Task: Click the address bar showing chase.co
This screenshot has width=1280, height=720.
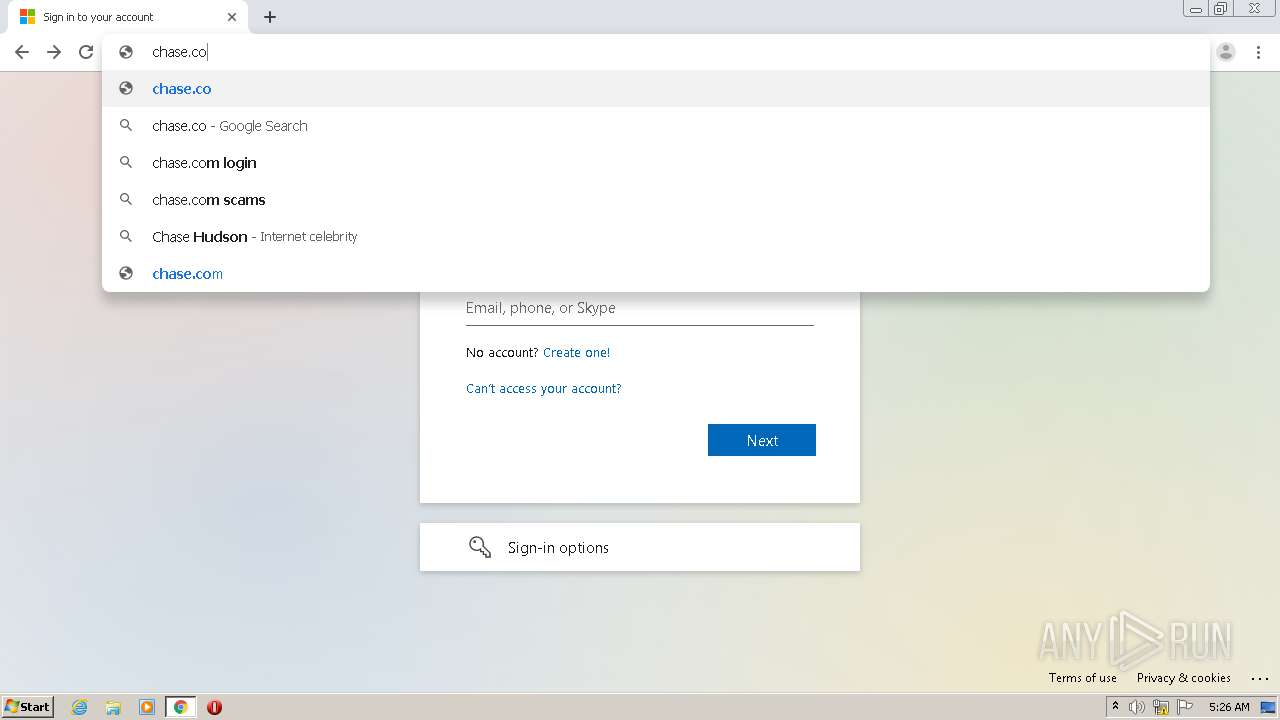Action: click(656, 52)
